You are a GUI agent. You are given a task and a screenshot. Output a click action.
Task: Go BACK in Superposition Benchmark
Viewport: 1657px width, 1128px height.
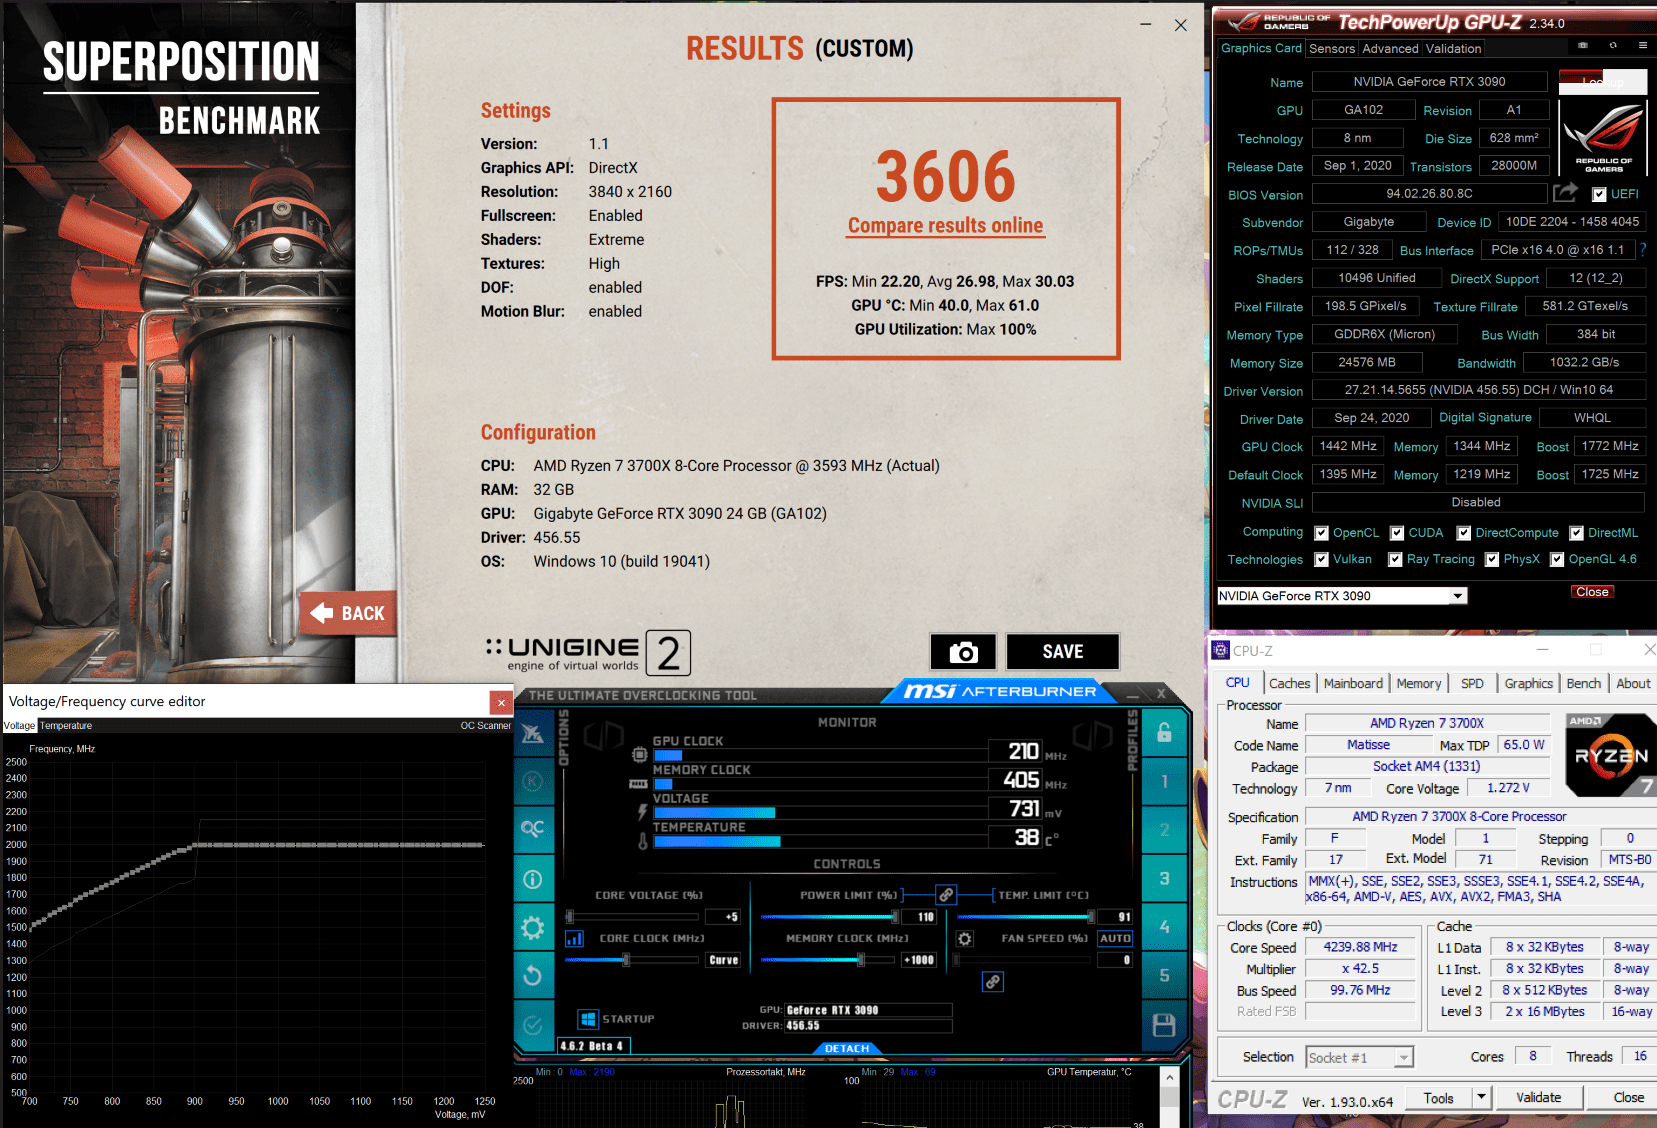(348, 613)
